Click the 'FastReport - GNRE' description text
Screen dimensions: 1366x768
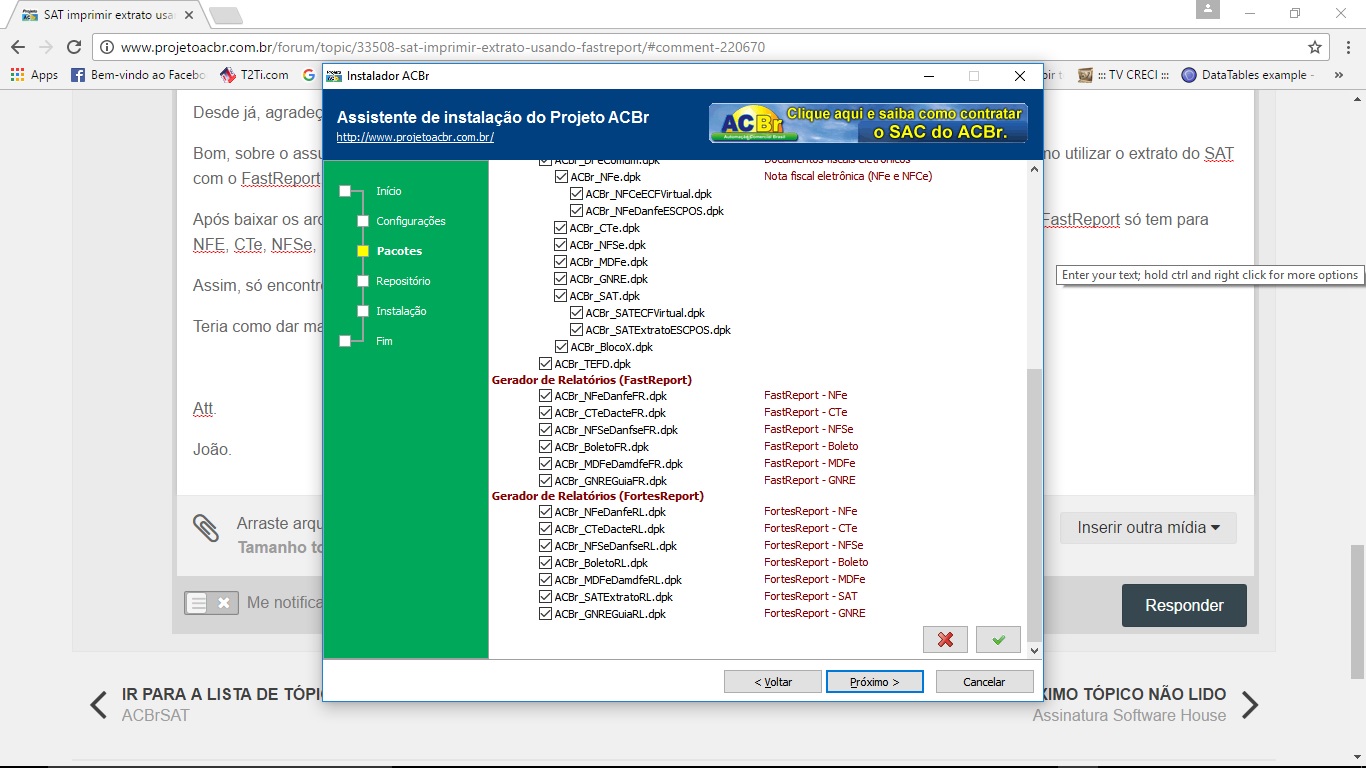(810, 481)
